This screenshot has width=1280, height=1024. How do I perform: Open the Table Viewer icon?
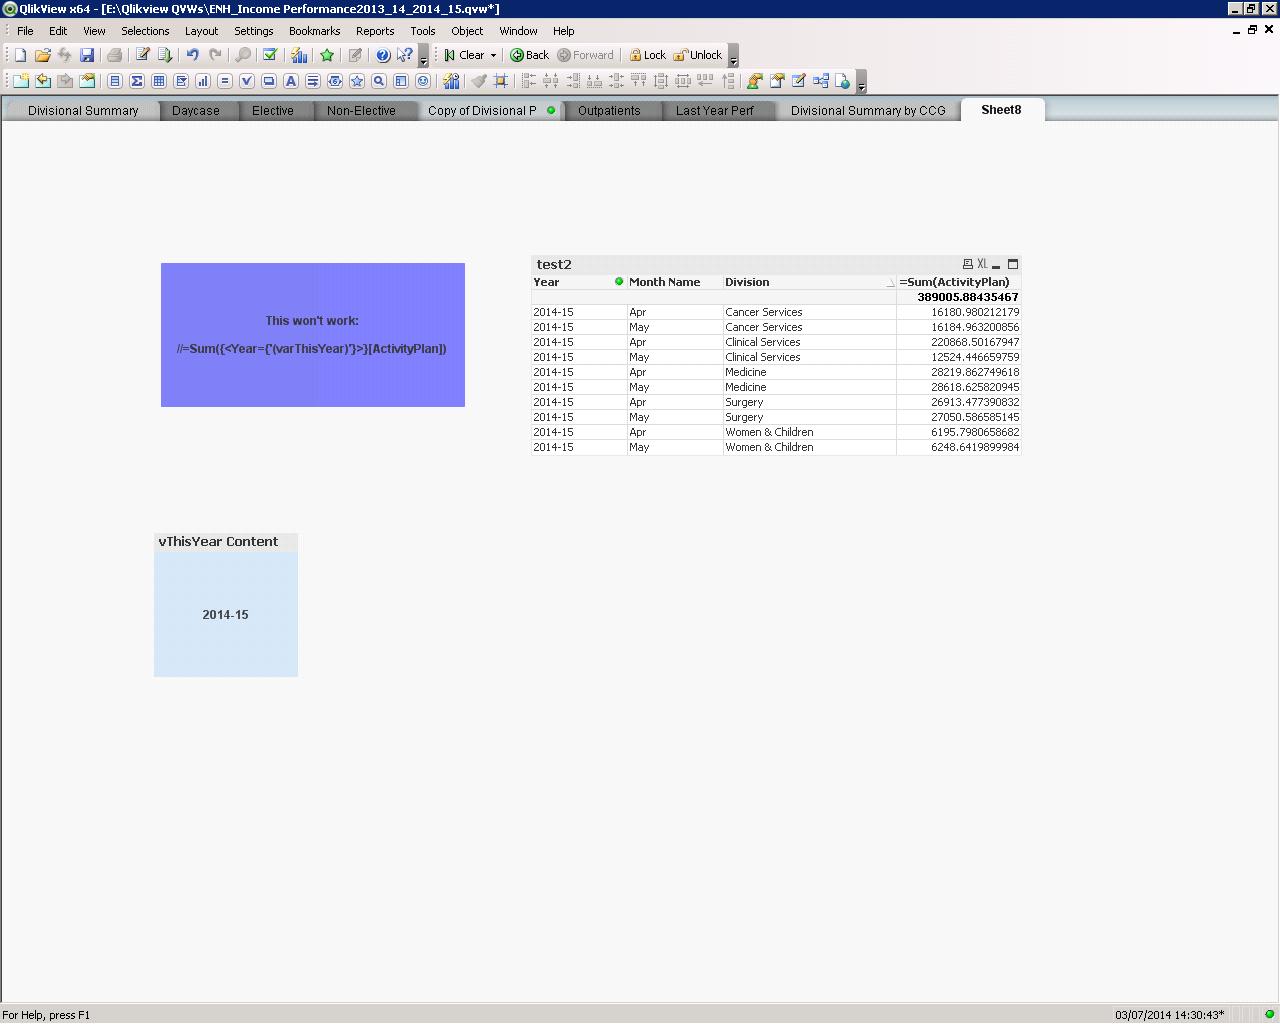821,81
